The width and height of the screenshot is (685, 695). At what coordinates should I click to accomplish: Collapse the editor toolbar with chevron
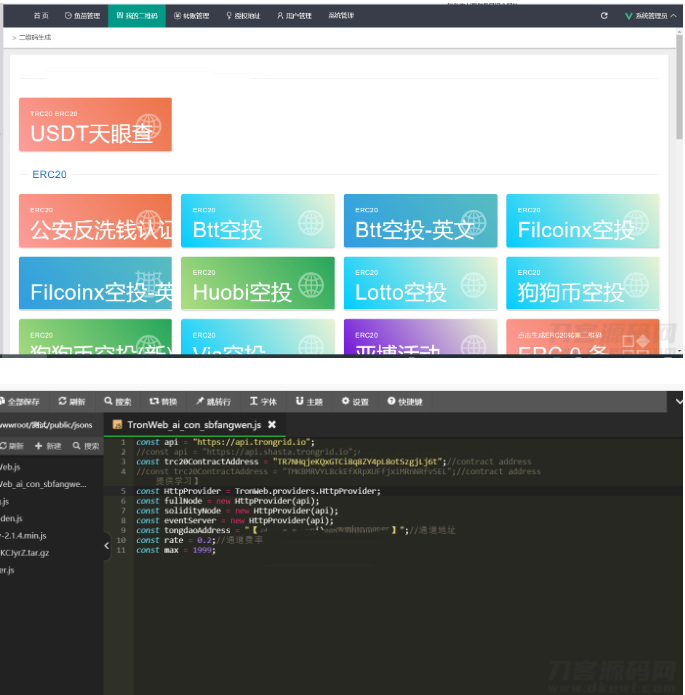click(x=679, y=402)
